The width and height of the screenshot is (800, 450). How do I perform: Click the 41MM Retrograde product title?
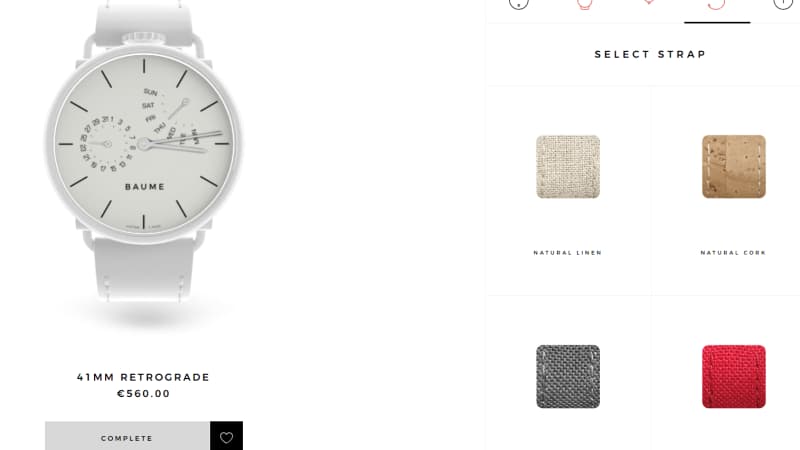point(143,377)
